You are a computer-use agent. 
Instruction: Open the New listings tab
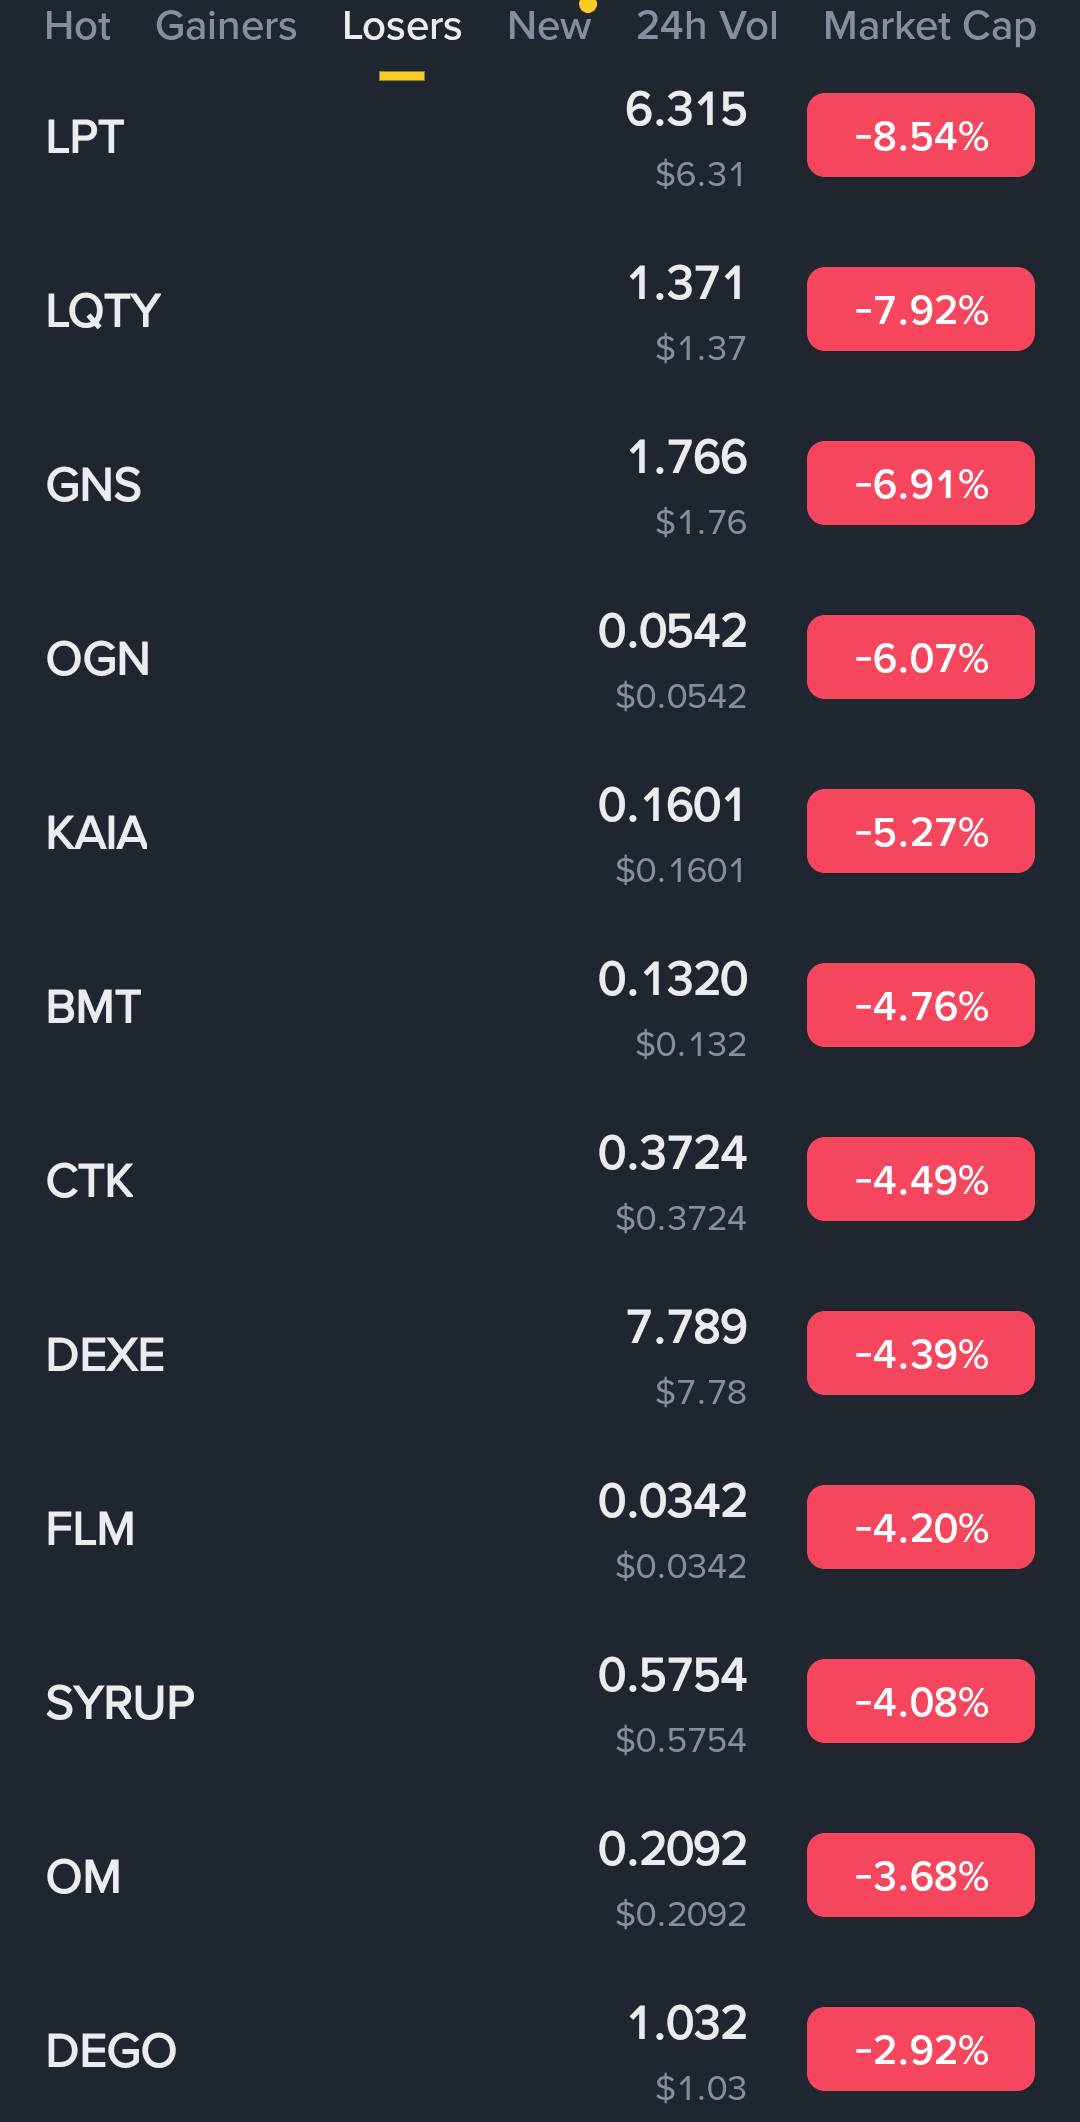[x=549, y=26]
